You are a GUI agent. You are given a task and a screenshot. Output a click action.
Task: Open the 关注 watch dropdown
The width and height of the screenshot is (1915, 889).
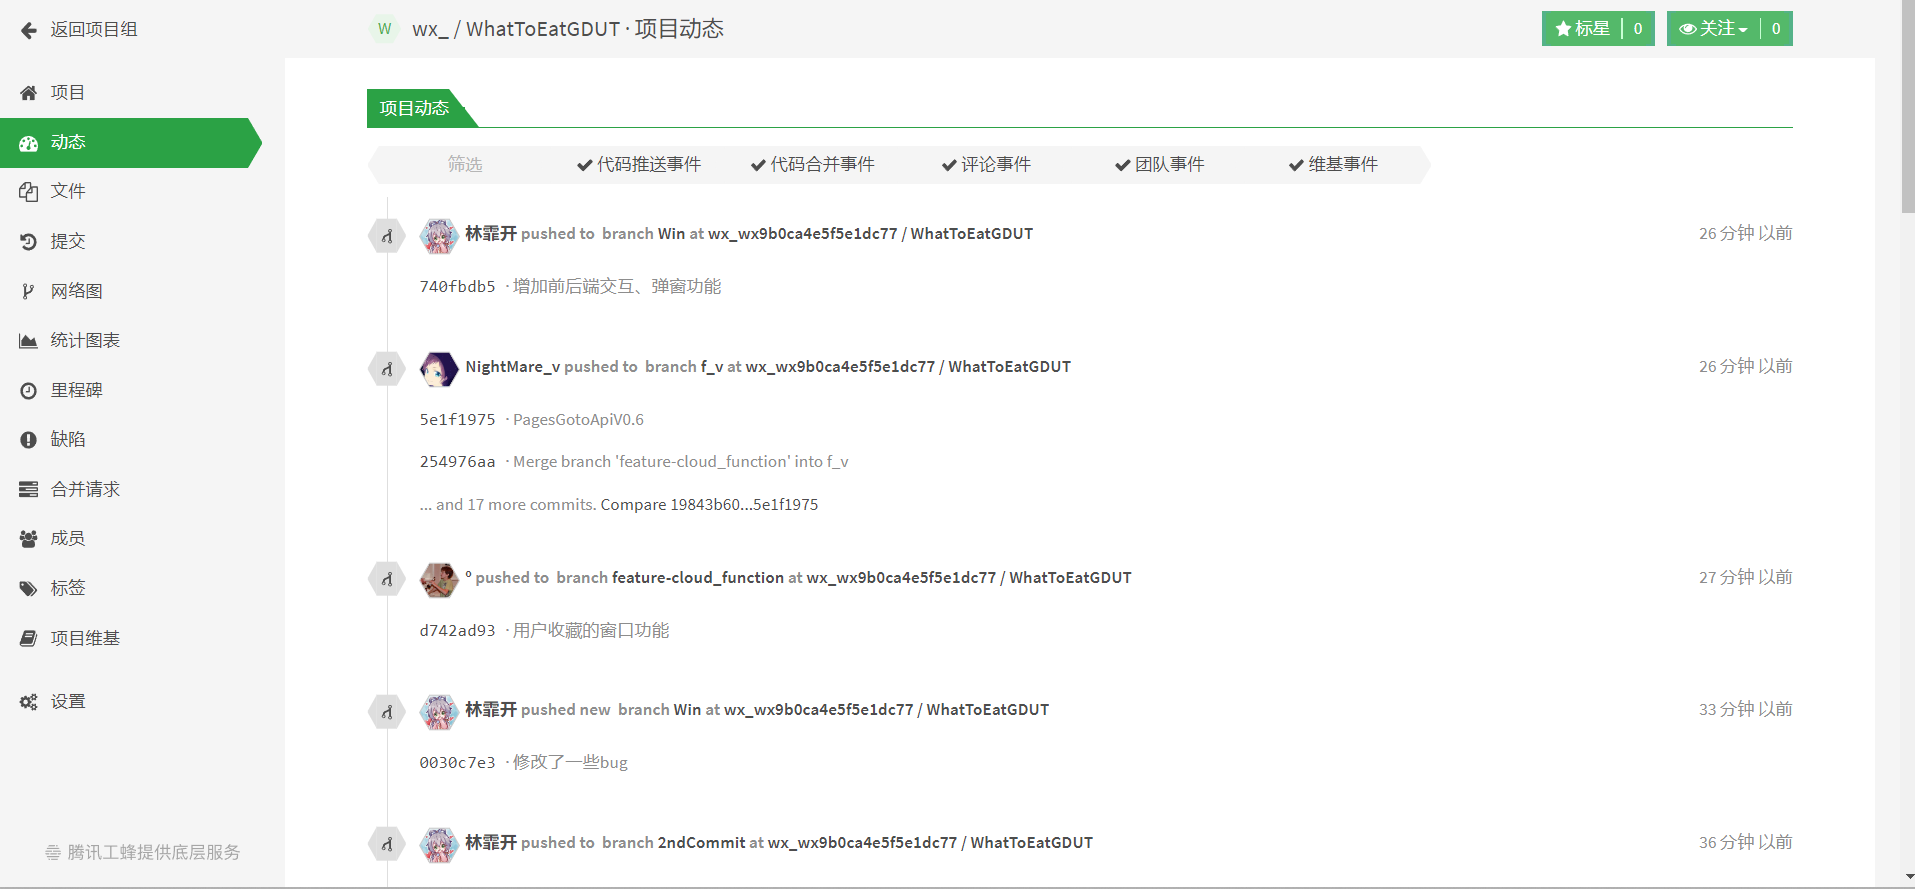pyautogui.click(x=1713, y=29)
